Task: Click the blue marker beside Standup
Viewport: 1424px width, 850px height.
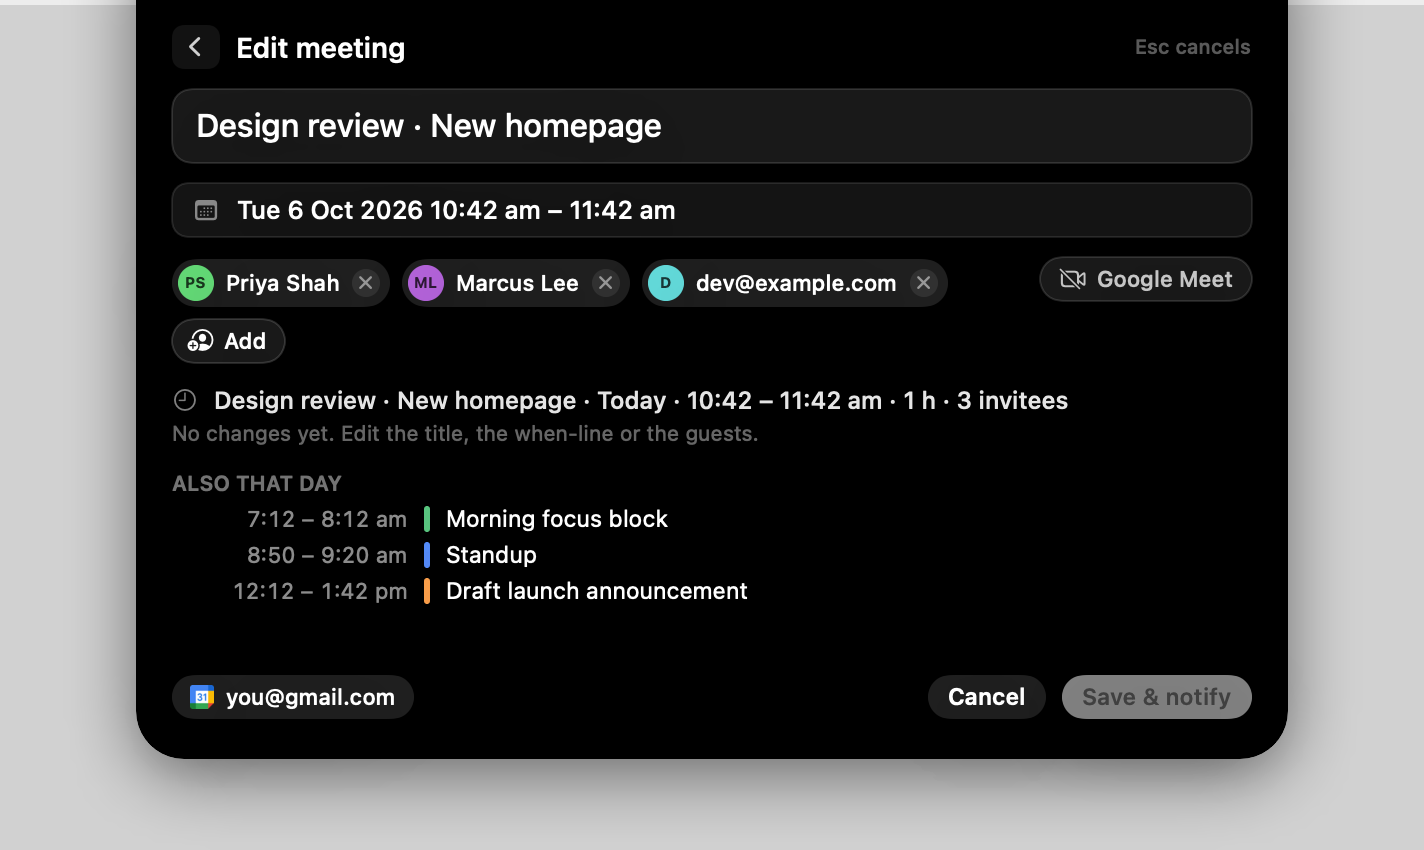Action: coord(427,555)
